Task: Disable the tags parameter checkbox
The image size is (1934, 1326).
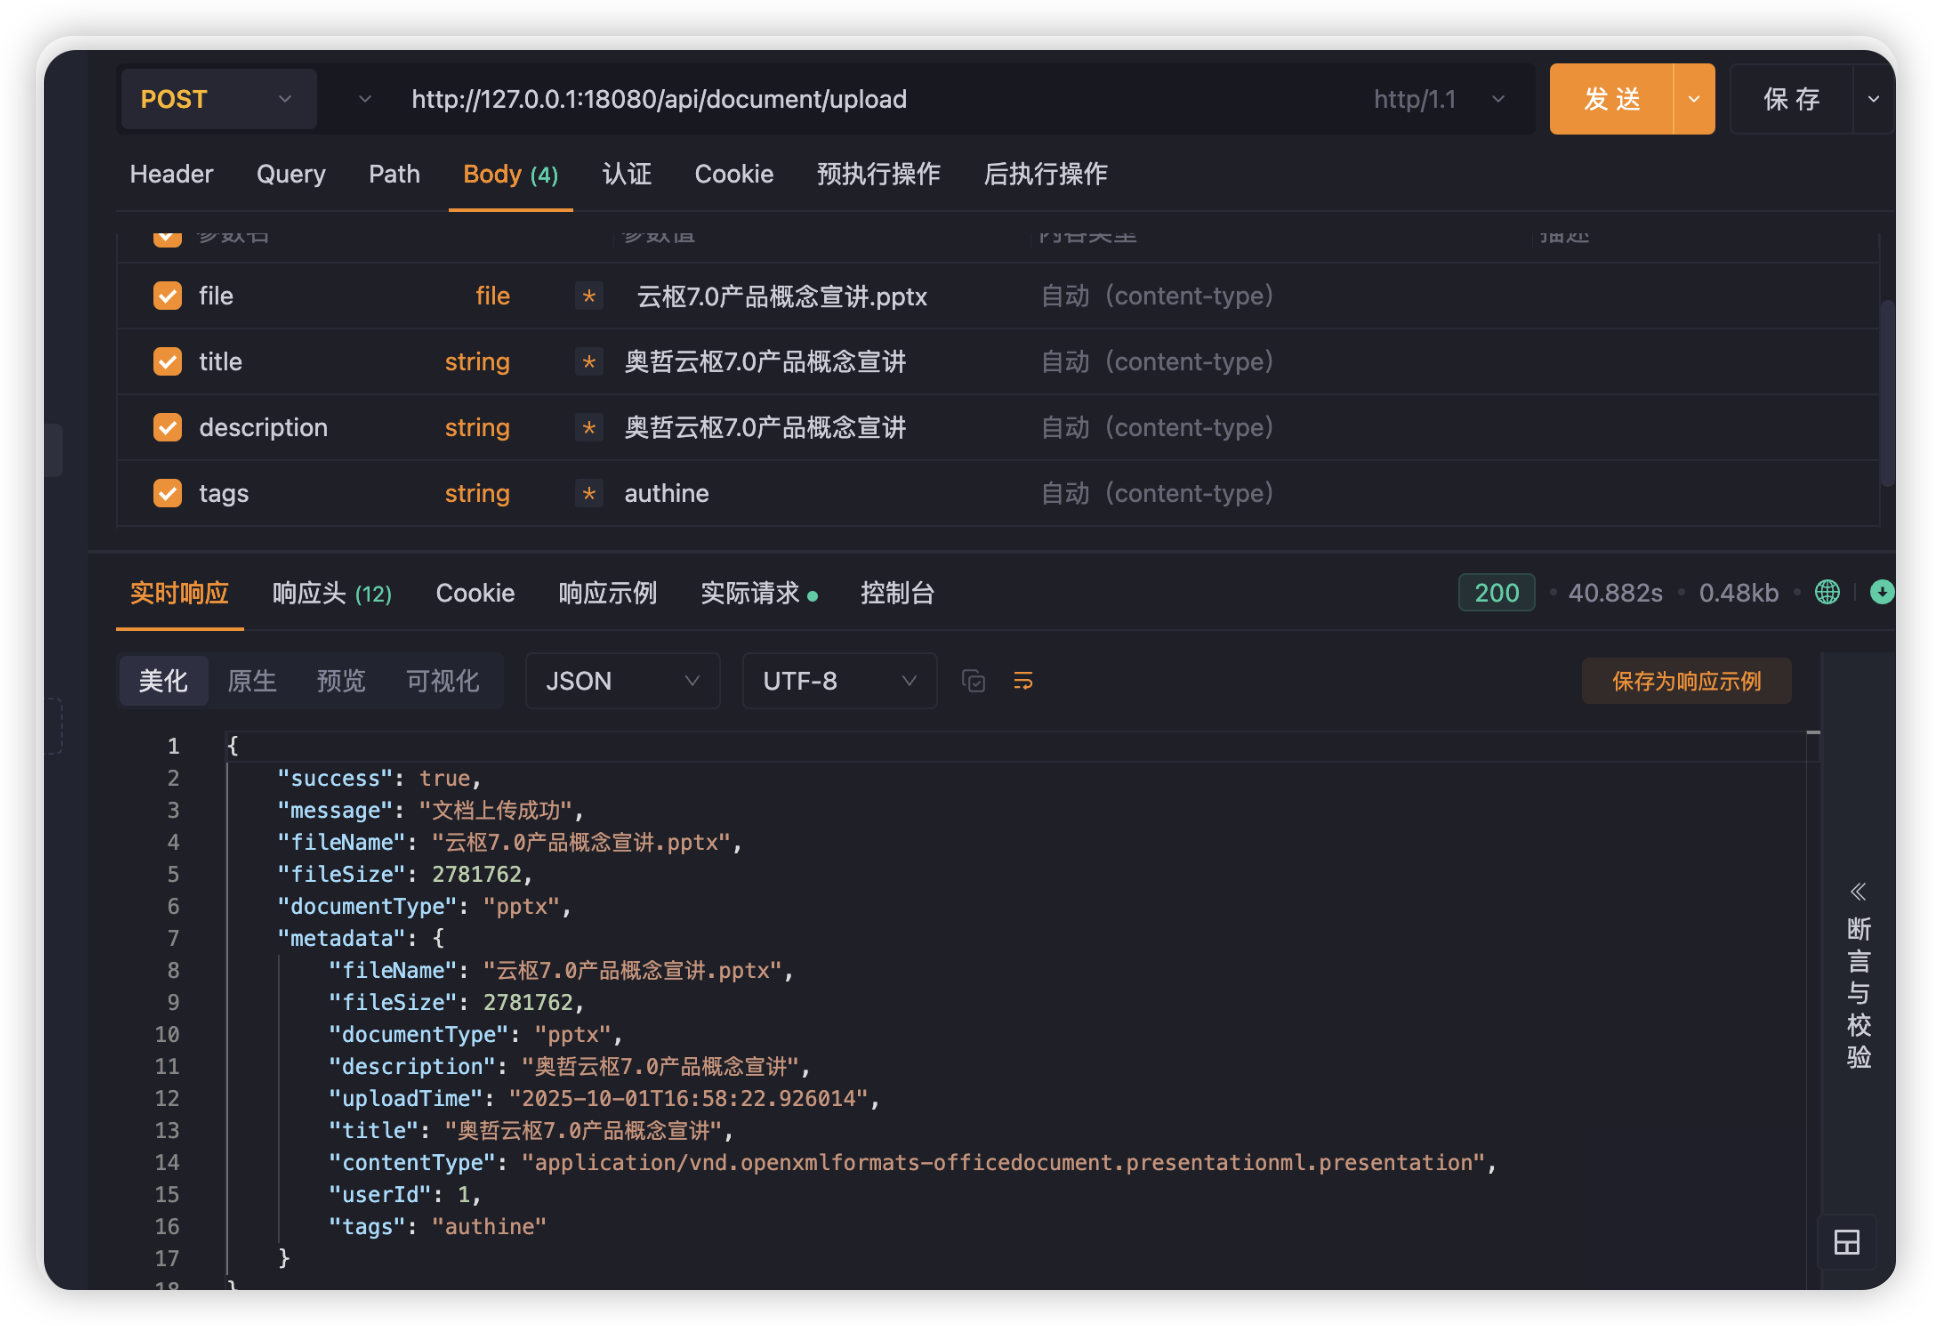Action: [168, 493]
